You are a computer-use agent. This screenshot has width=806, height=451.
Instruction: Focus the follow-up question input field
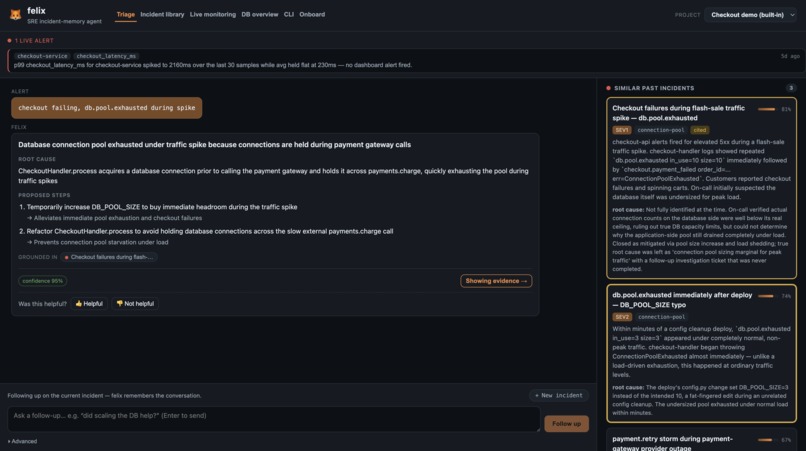pos(273,419)
